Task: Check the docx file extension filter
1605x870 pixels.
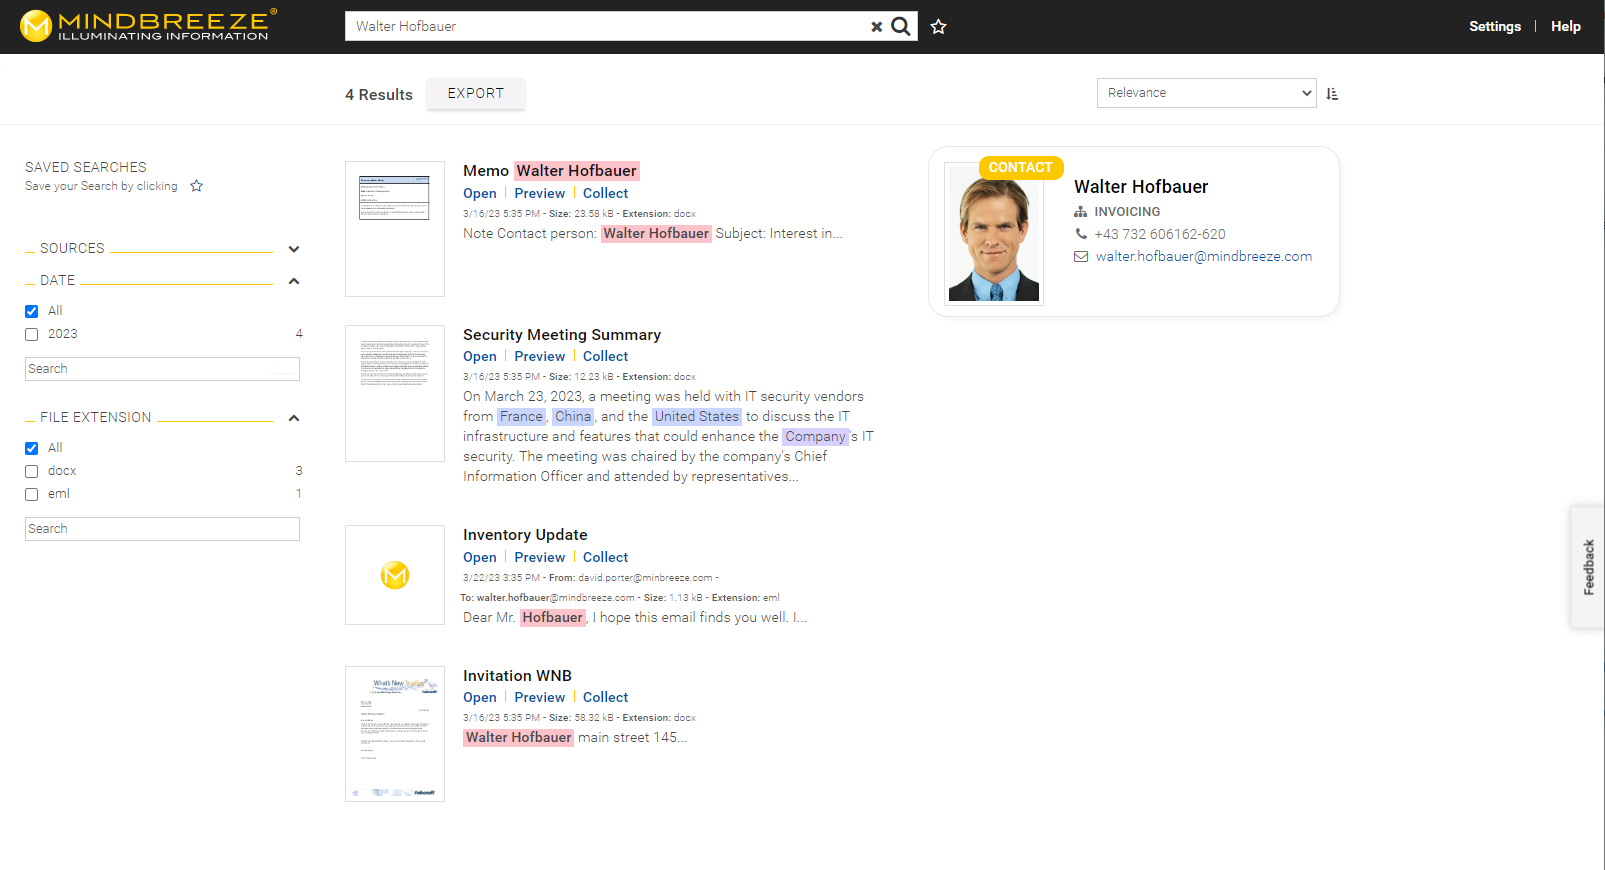Action: (x=32, y=471)
